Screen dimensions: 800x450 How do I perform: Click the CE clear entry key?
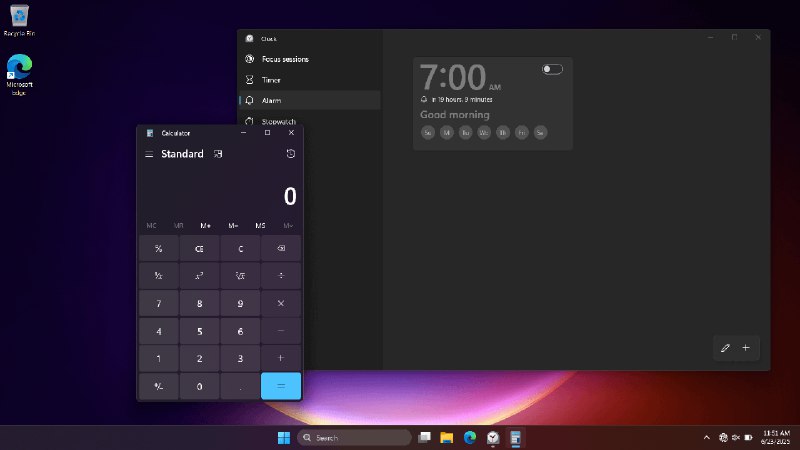point(199,248)
